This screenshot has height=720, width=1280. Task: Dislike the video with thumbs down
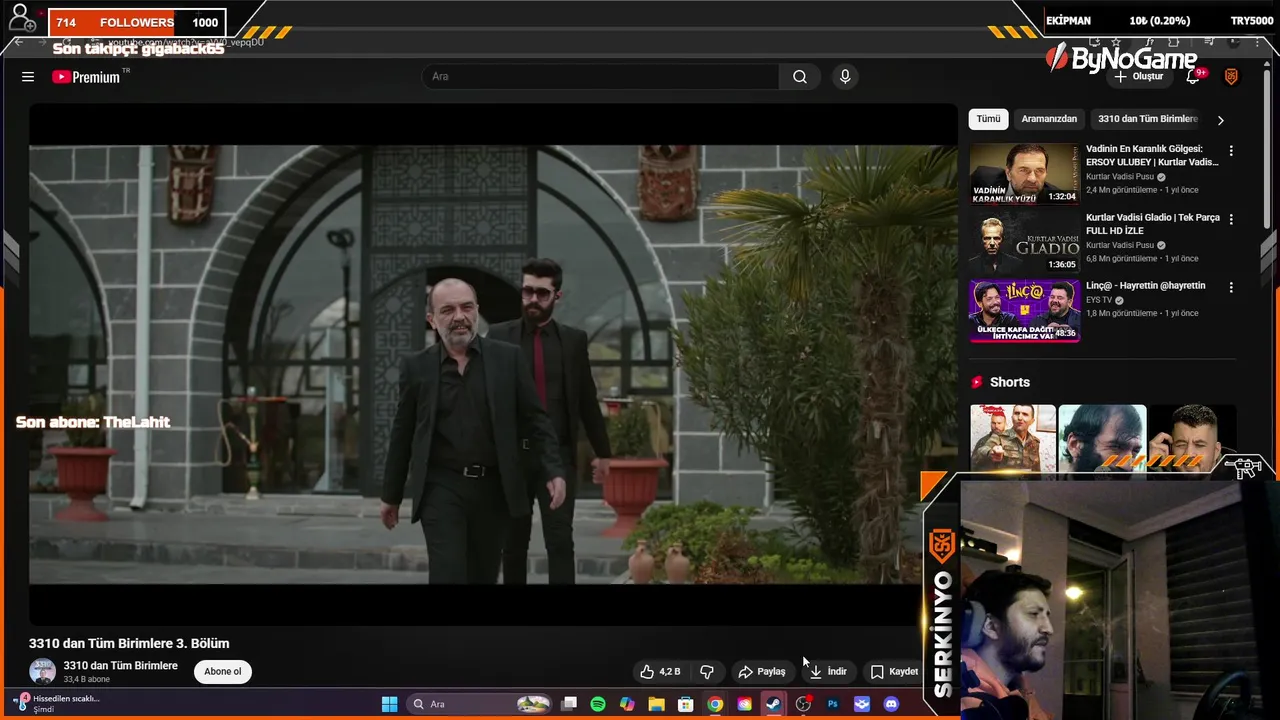click(707, 672)
